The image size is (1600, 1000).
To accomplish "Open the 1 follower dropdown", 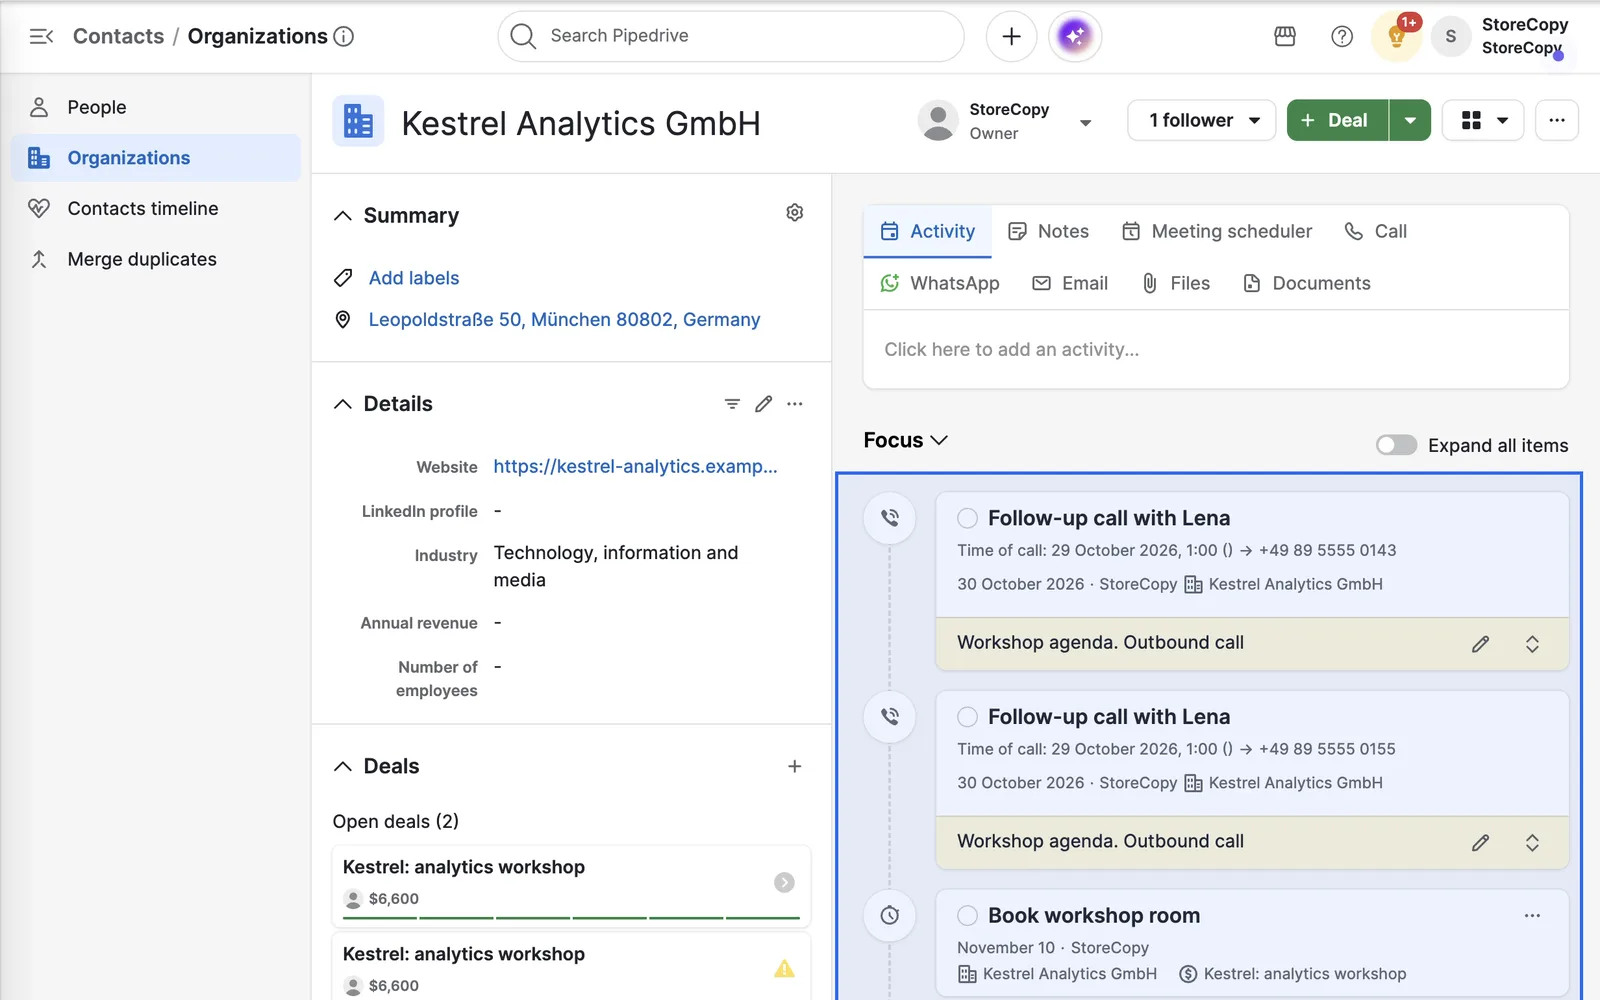I will coord(1201,120).
